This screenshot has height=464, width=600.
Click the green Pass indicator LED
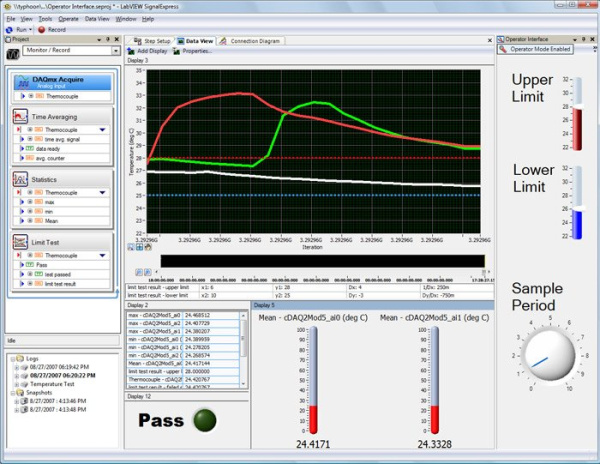pos(206,419)
